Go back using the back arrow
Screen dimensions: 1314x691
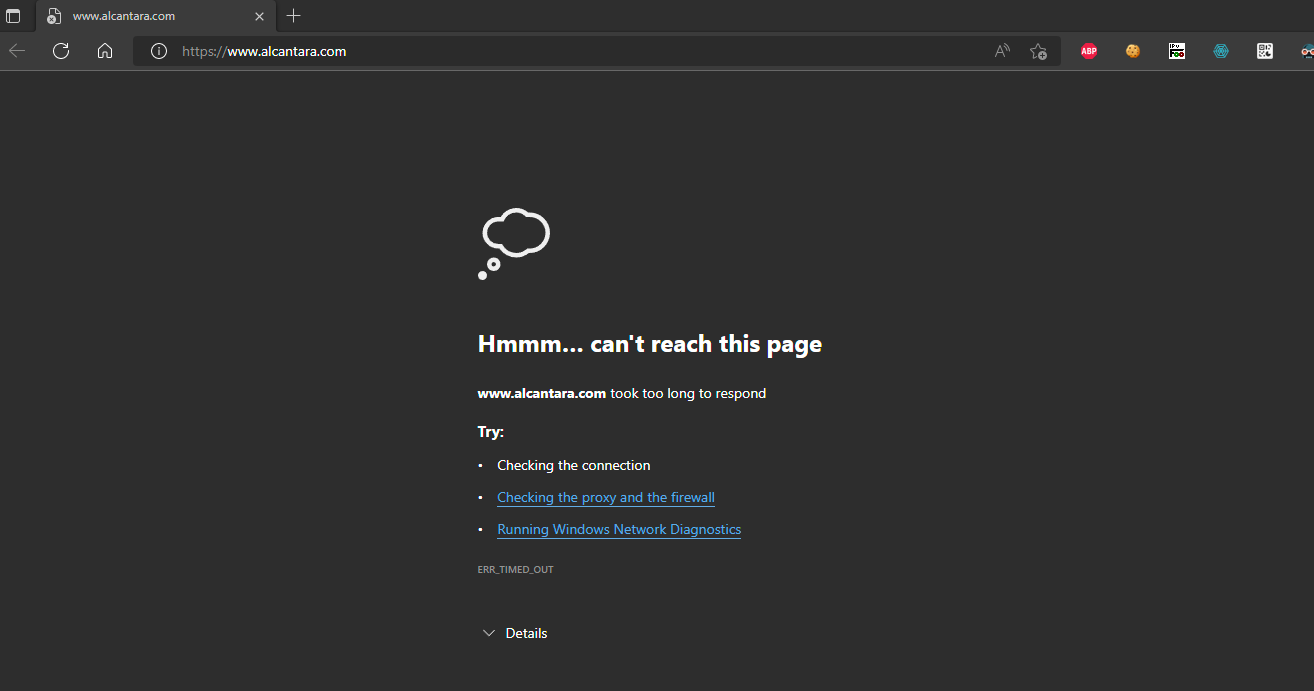(17, 51)
